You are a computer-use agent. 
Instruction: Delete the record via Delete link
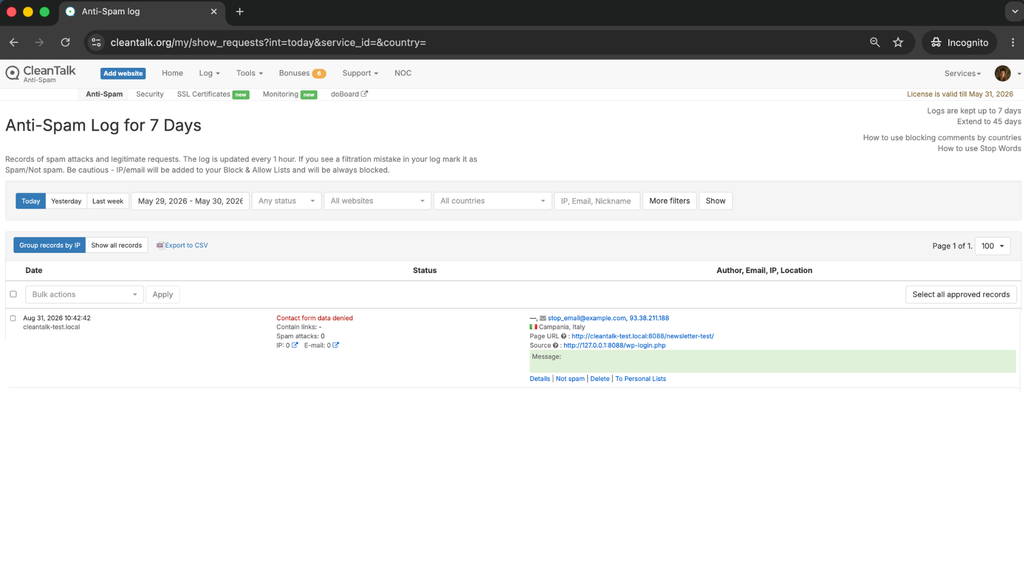tap(600, 379)
